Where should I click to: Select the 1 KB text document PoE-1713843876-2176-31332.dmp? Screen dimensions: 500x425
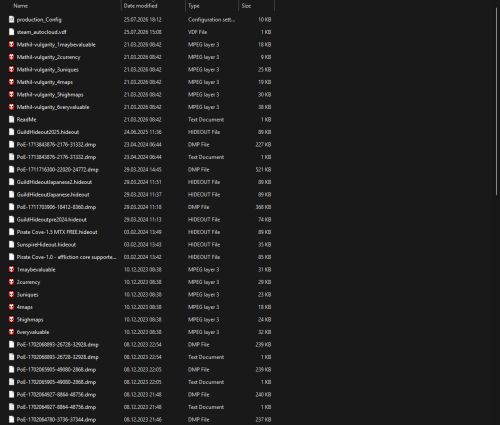click(56, 157)
